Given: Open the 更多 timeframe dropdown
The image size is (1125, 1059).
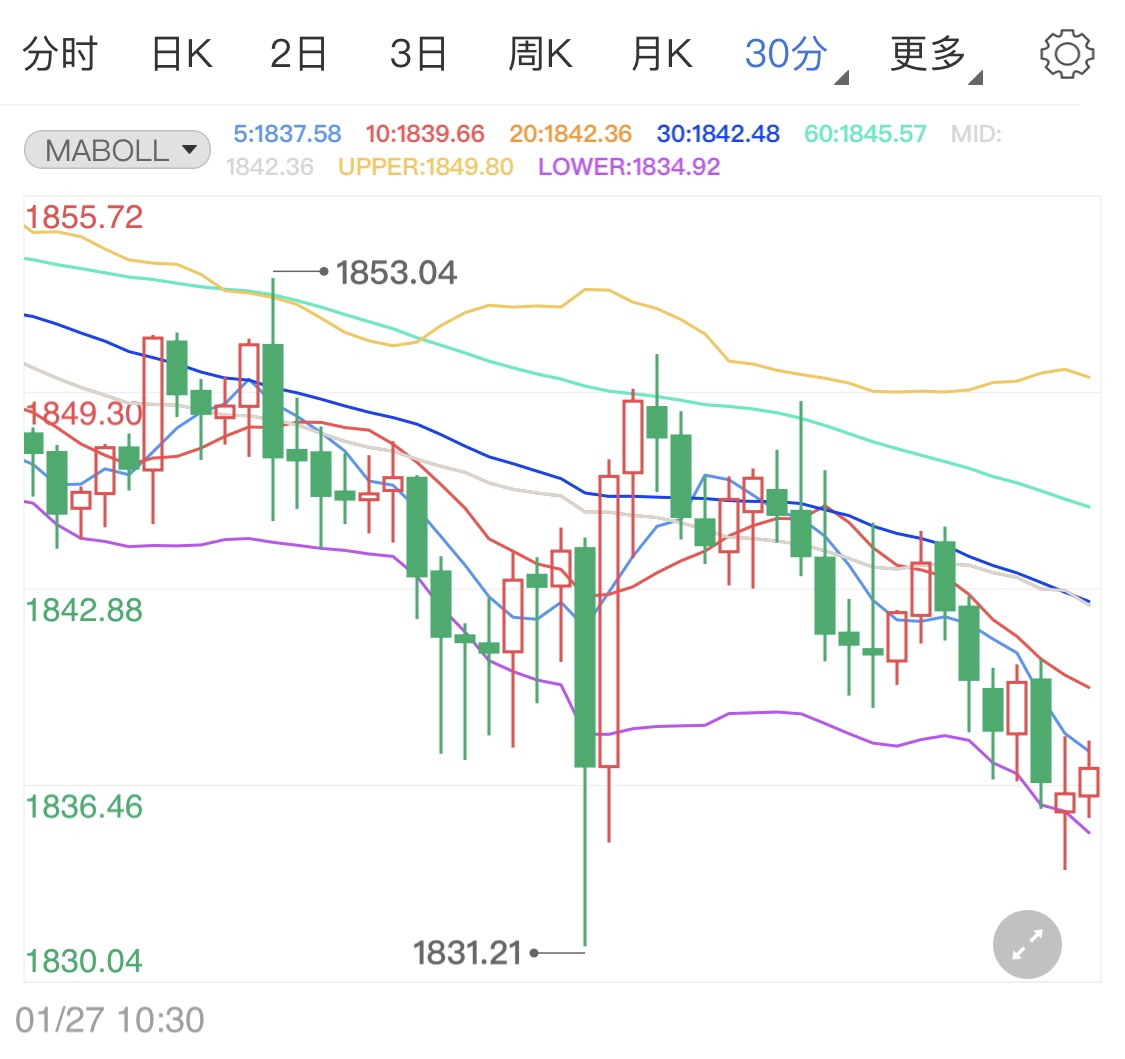Looking at the screenshot, I should coord(927,52).
